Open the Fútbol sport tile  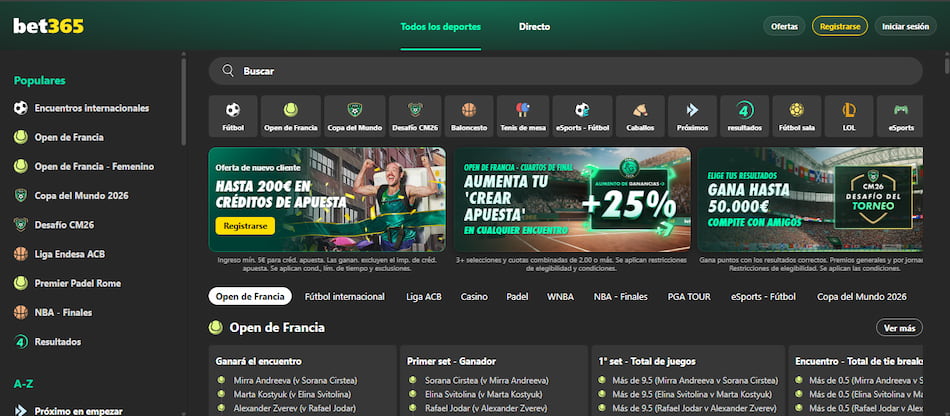click(x=233, y=116)
